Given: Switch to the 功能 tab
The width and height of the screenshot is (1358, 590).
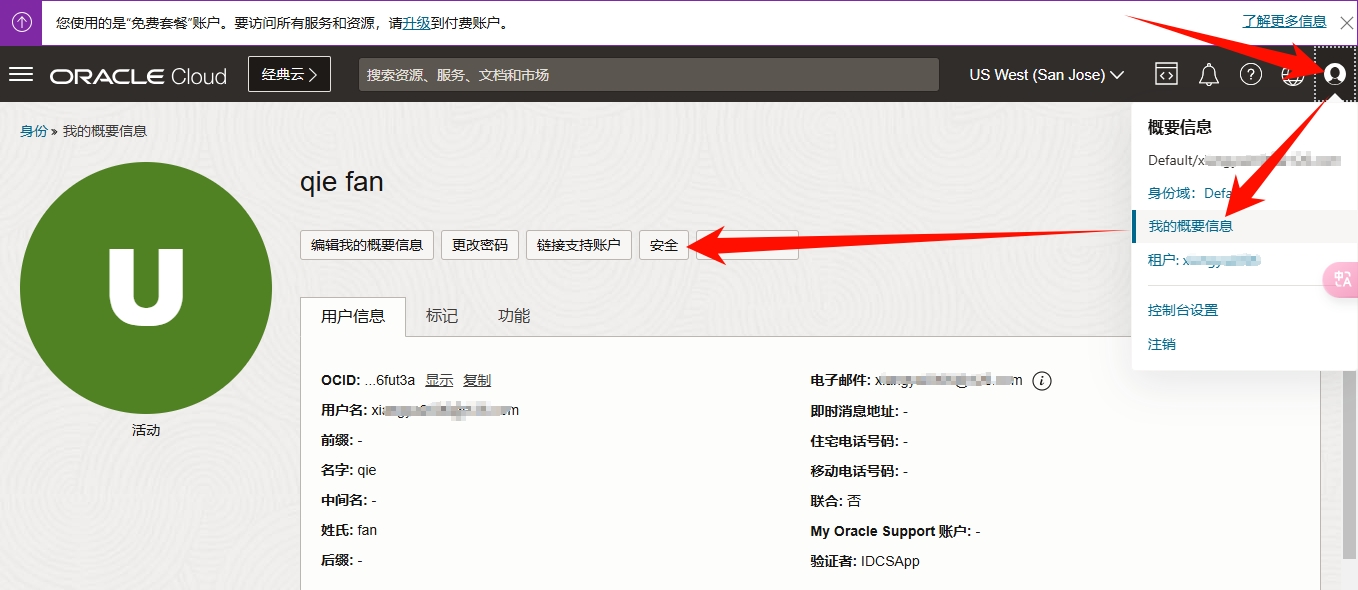Looking at the screenshot, I should (x=514, y=316).
